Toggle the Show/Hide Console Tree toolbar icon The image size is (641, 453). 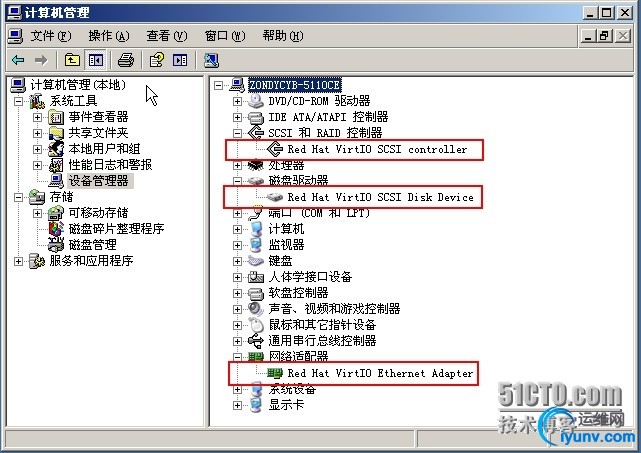click(x=96, y=61)
